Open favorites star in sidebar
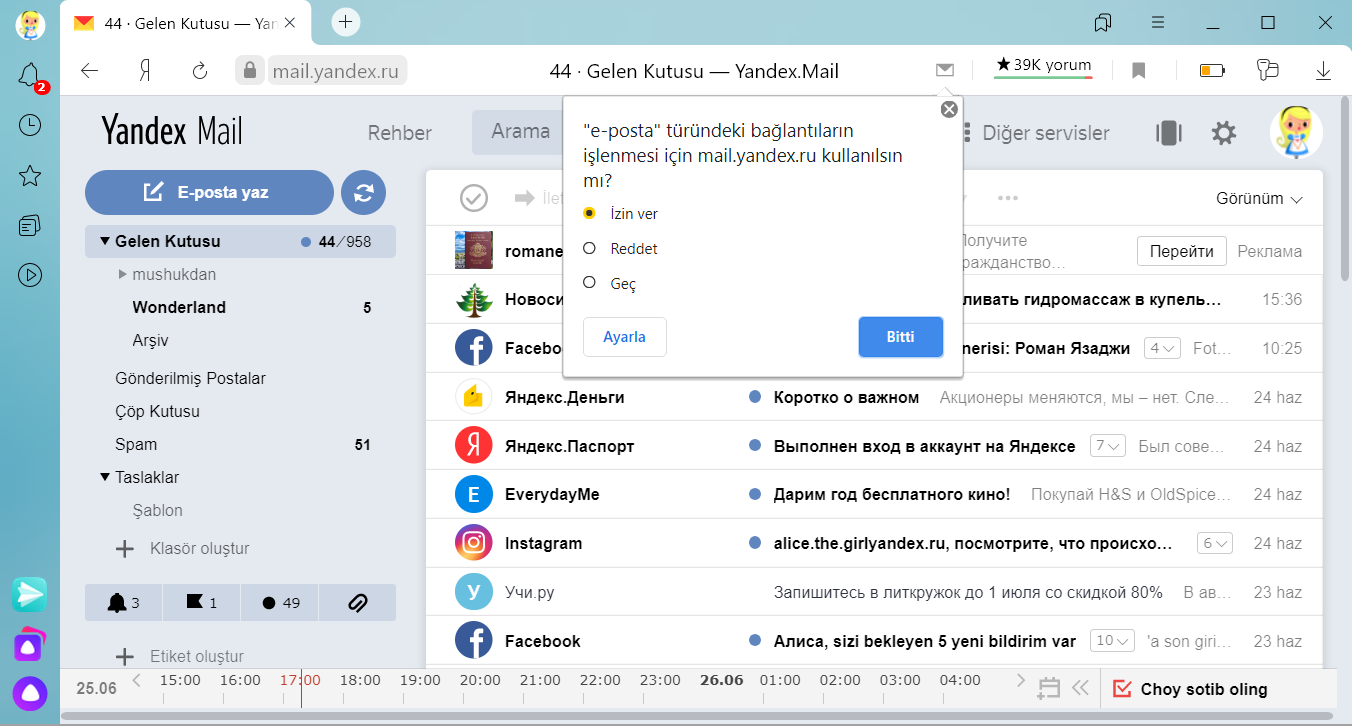 click(x=30, y=176)
